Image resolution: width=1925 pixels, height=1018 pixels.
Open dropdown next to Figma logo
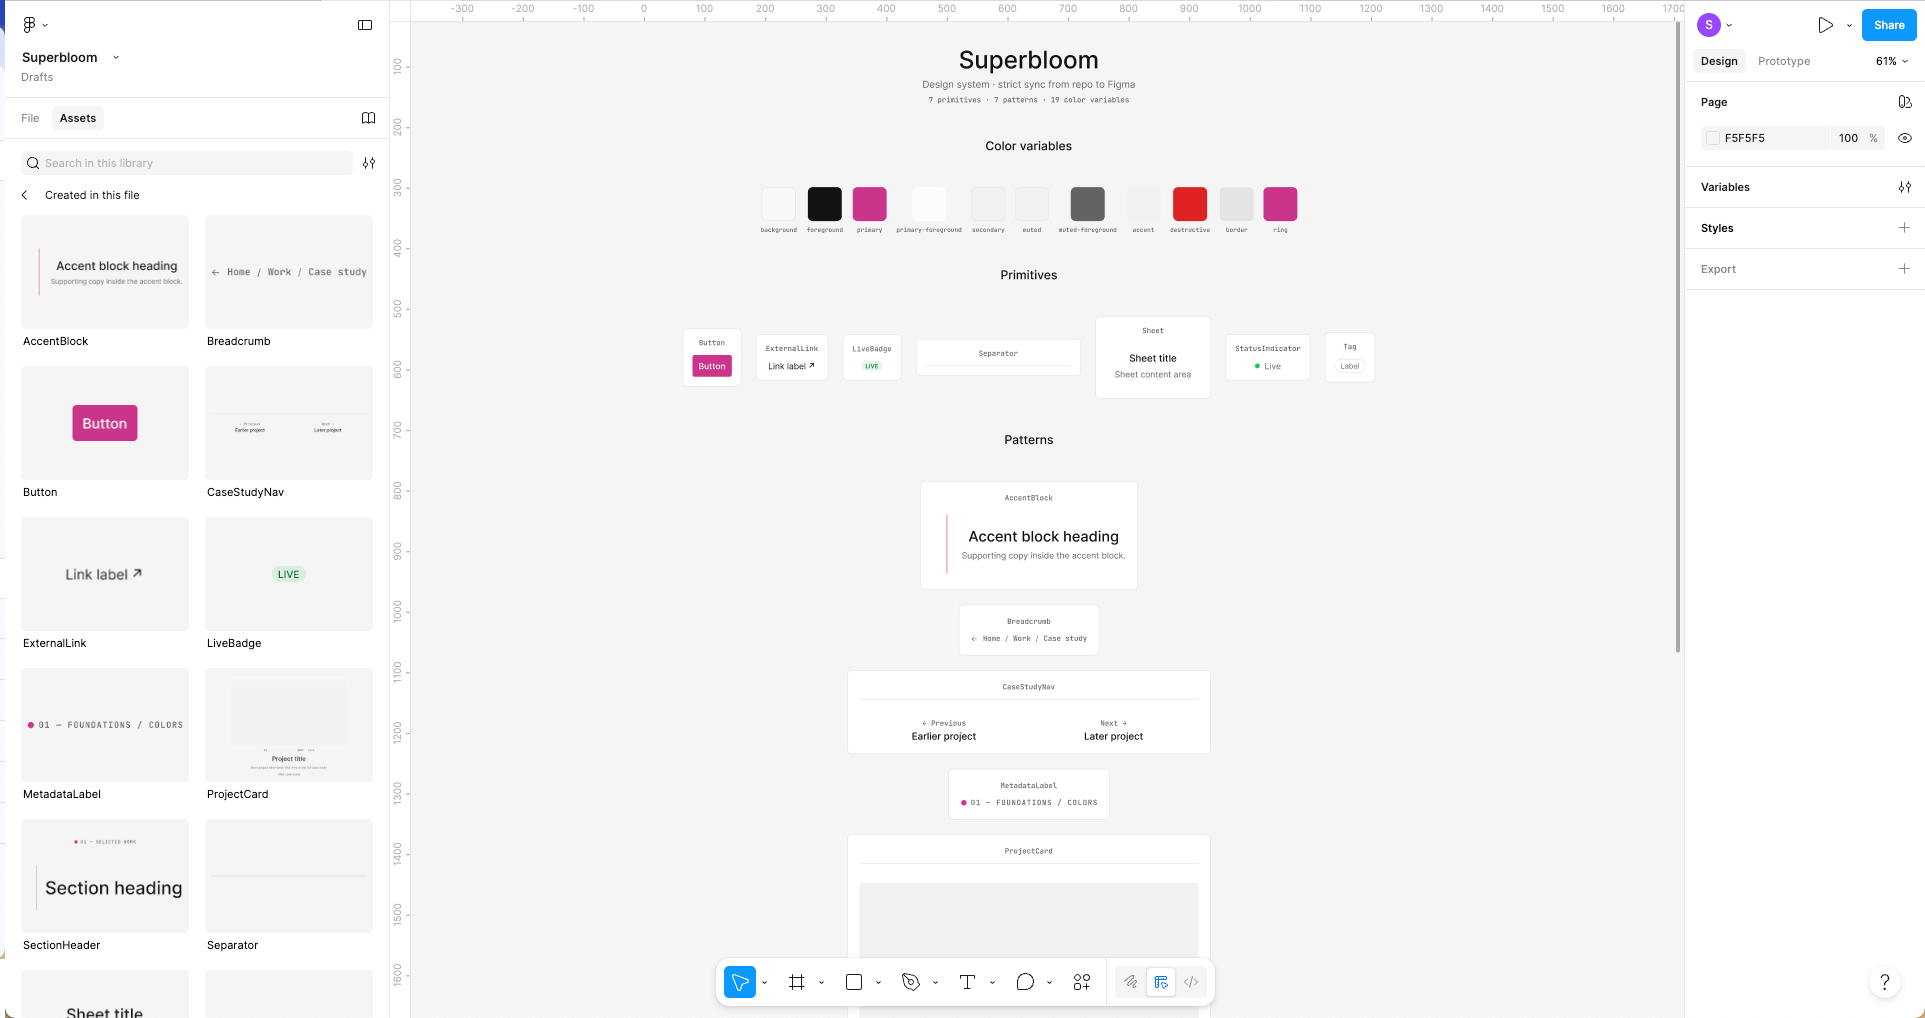point(45,25)
